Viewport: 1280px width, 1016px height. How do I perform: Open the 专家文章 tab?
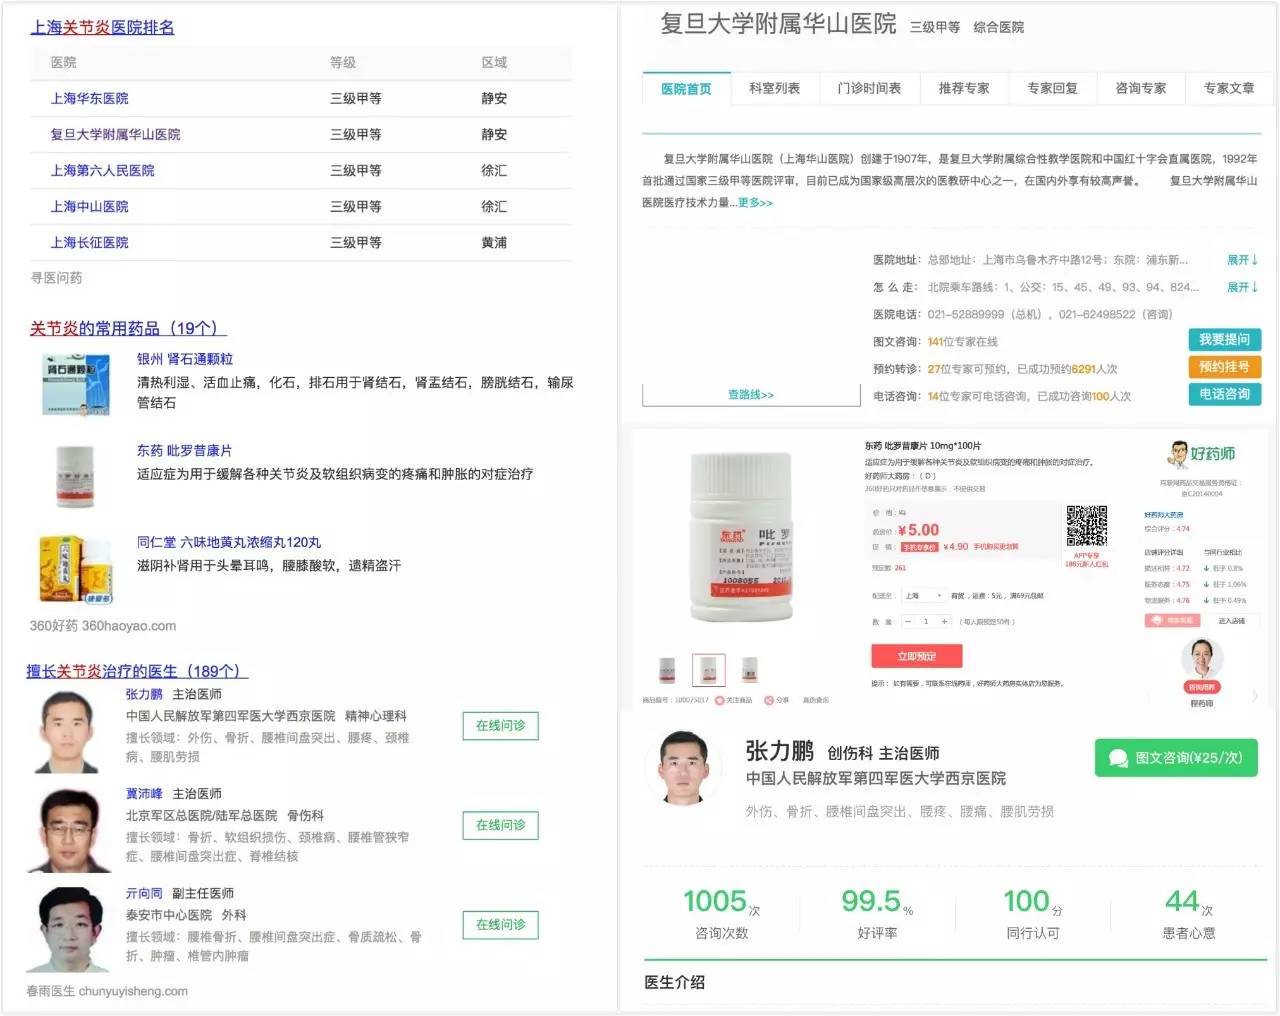1229,89
